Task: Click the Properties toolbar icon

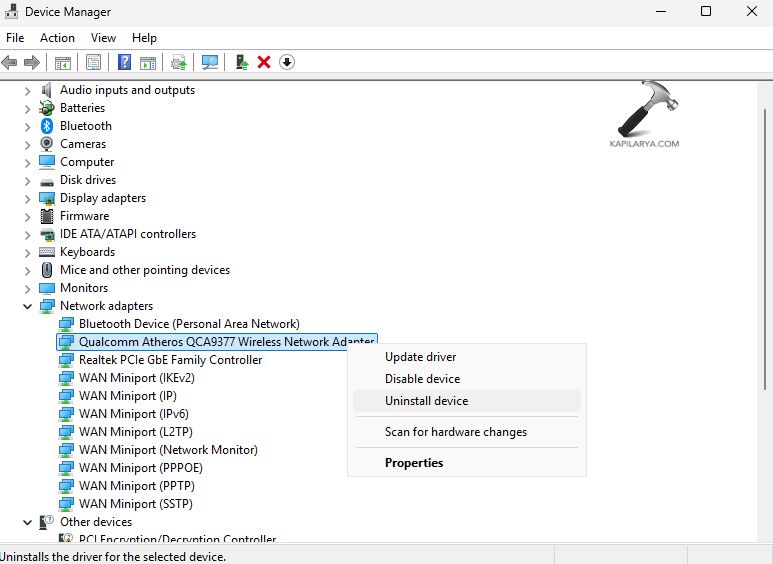Action: pos(93,62)
